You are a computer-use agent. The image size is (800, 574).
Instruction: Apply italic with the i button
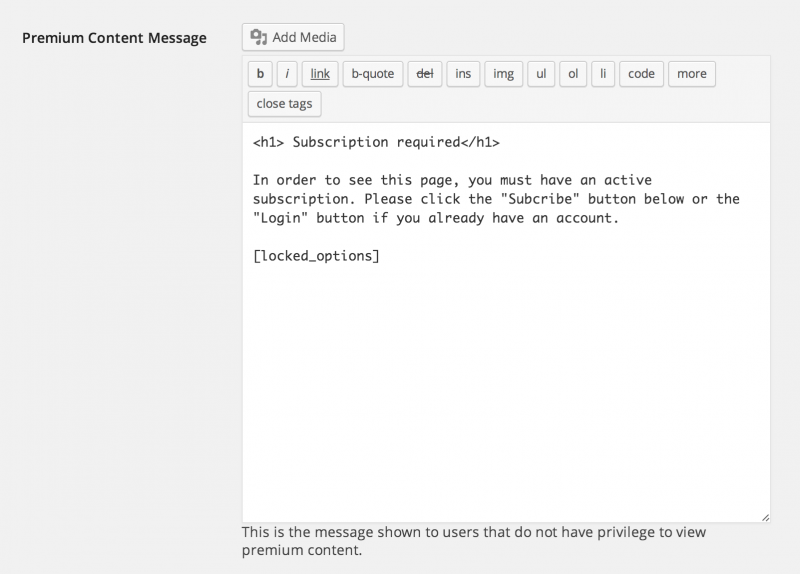(287, 74)
